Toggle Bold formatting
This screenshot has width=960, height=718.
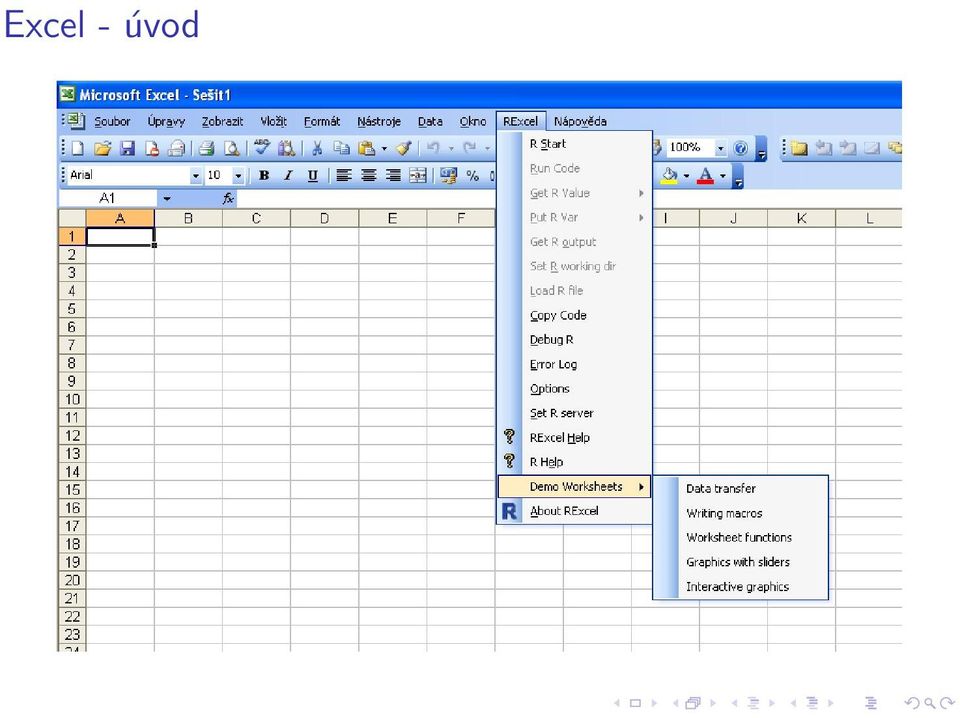(264, 175)
